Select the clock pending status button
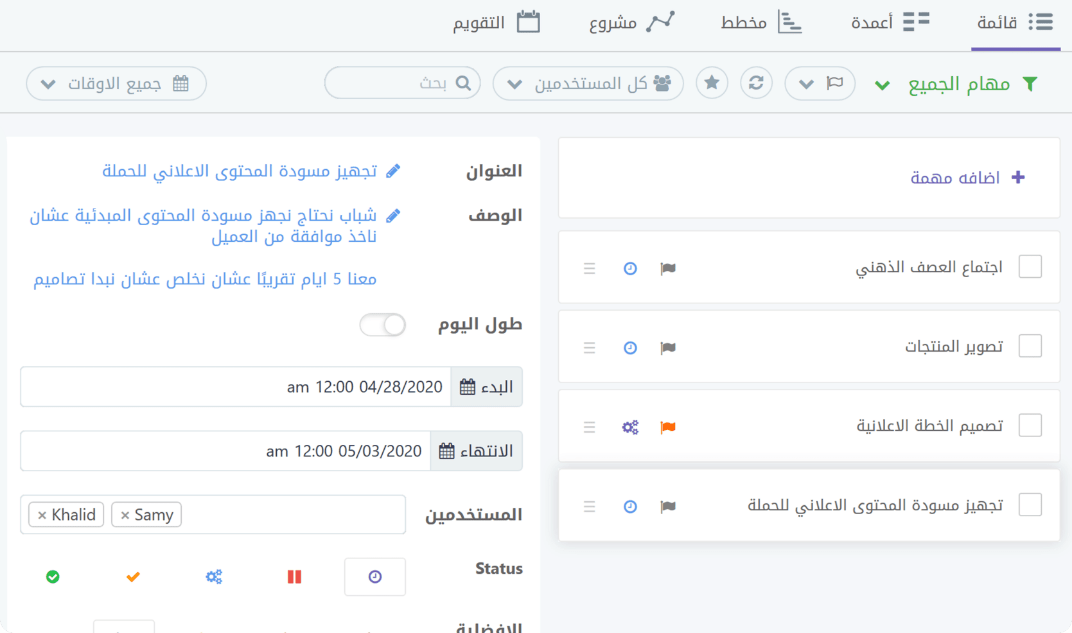The image size is (1072, 633). [x=375, y=577]
